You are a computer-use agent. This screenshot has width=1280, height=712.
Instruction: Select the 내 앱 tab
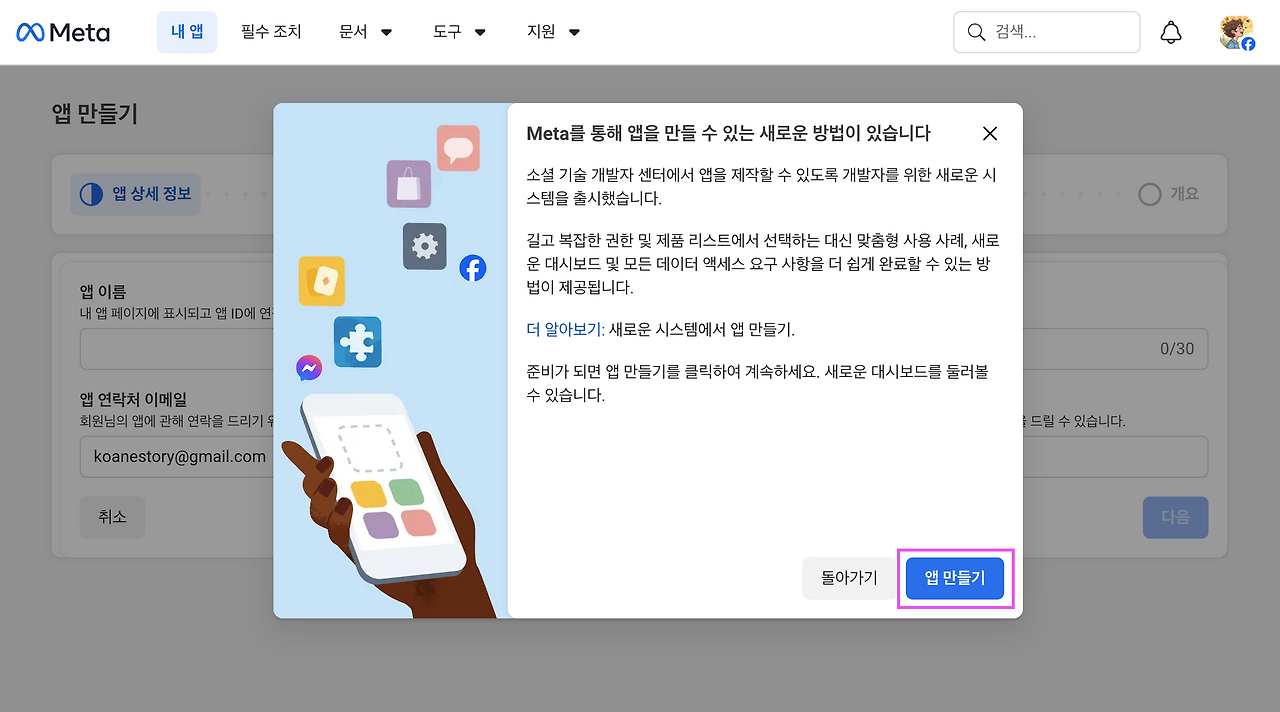tap(187, 32)
